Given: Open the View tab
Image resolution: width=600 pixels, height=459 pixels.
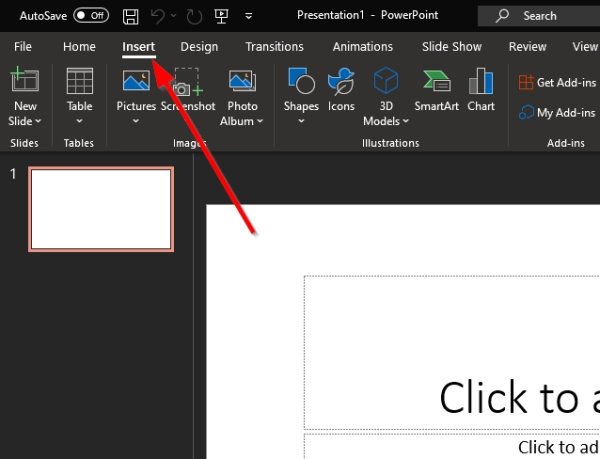Looking at the screenshot, I should point(585,47).
